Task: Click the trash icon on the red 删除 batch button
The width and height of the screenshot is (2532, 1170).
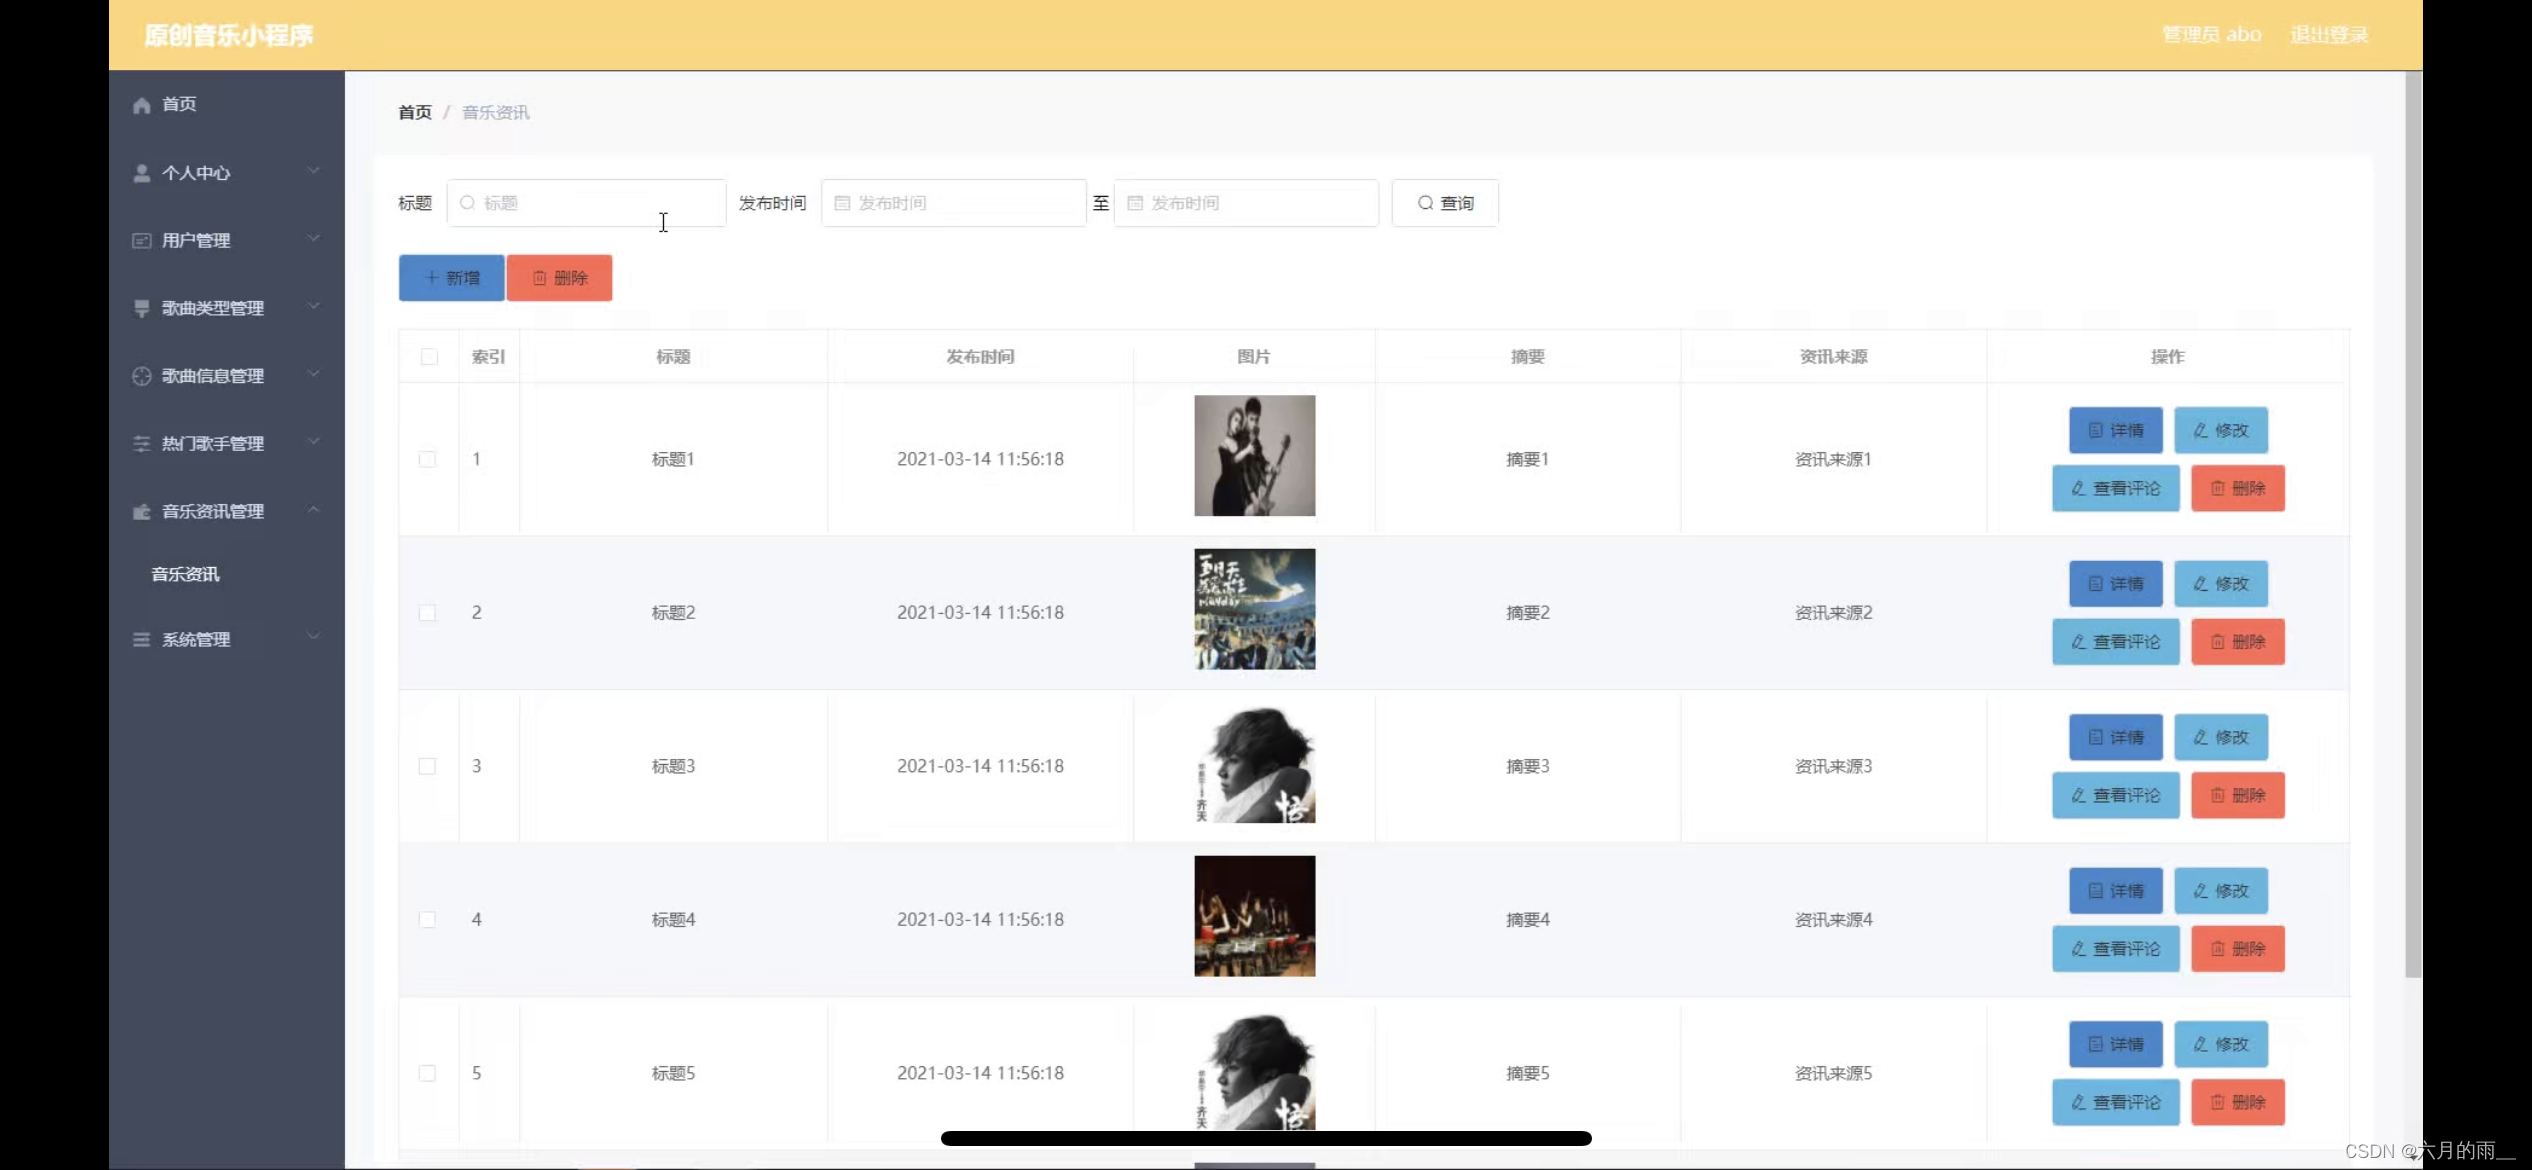Action: 540,278
